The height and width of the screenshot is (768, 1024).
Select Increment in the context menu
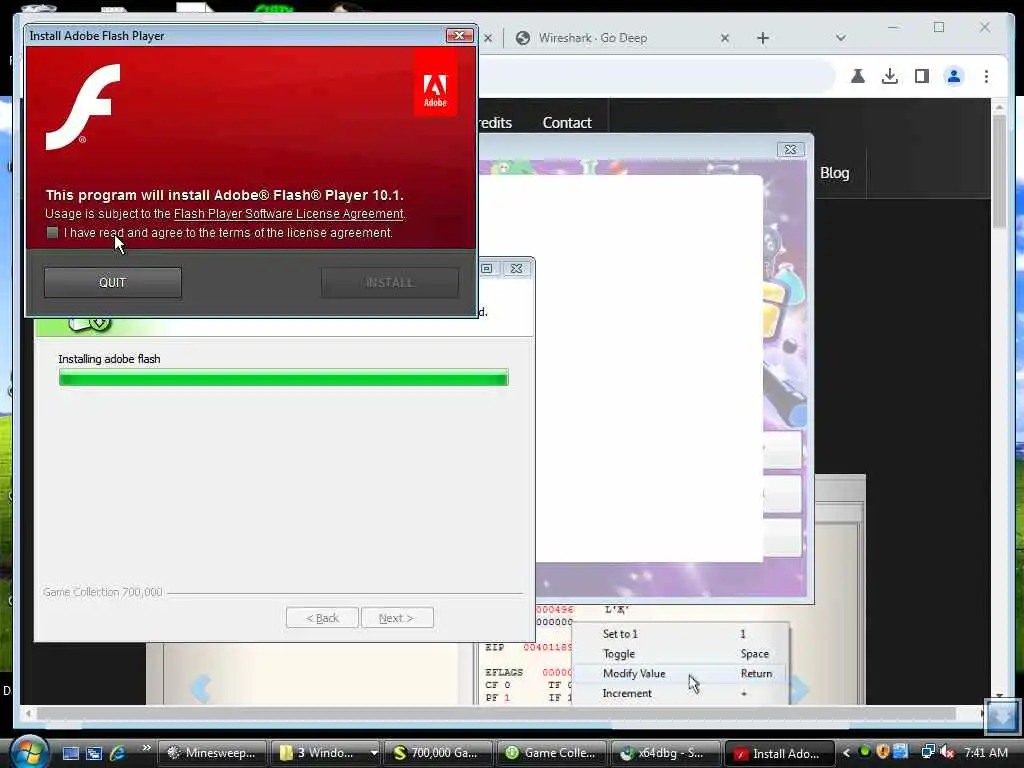coord(680,694)
